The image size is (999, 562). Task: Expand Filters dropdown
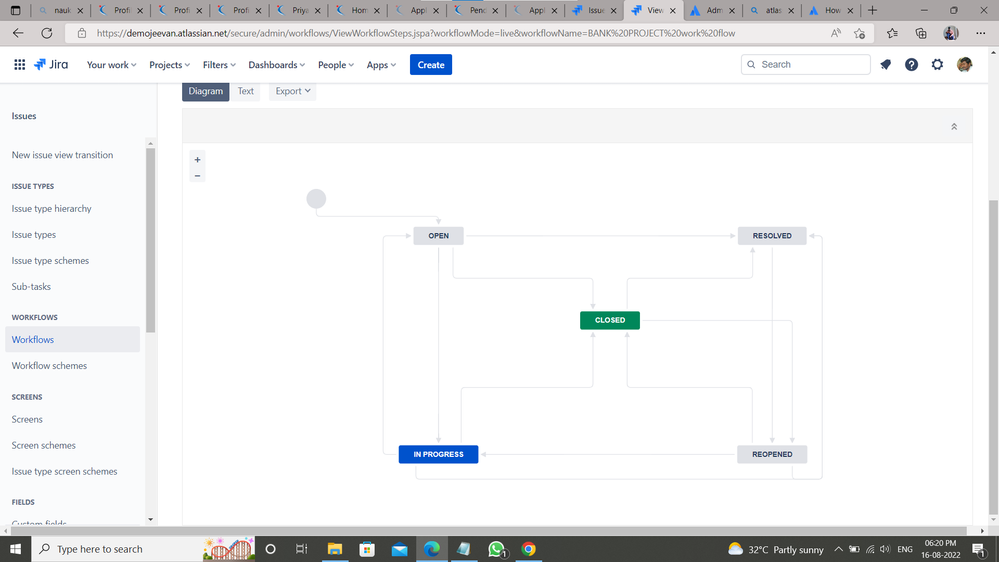tap(219, 64)
